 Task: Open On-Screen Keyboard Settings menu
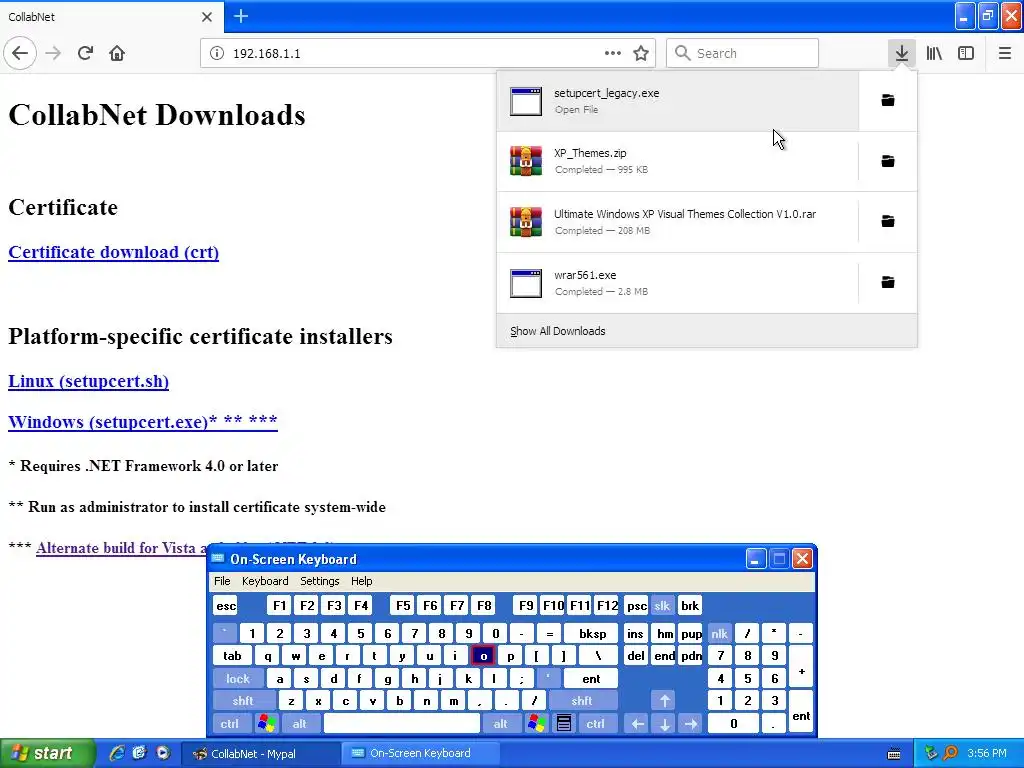point(319,581)
